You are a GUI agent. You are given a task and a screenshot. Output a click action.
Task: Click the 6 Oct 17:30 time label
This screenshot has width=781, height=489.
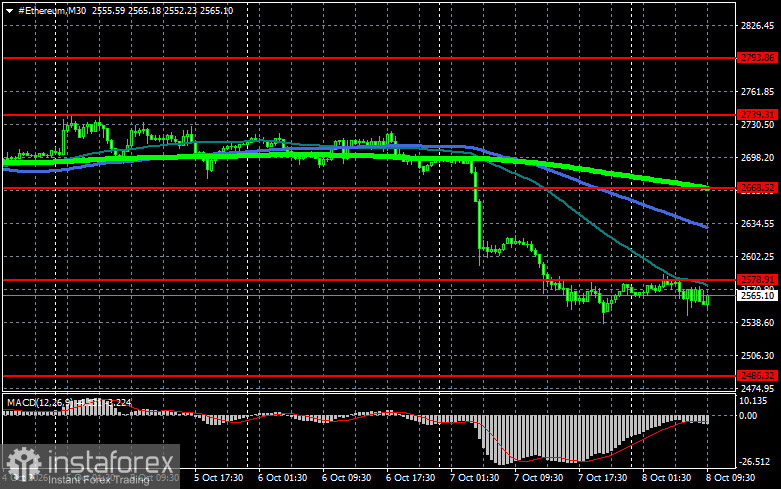point(410,478)
